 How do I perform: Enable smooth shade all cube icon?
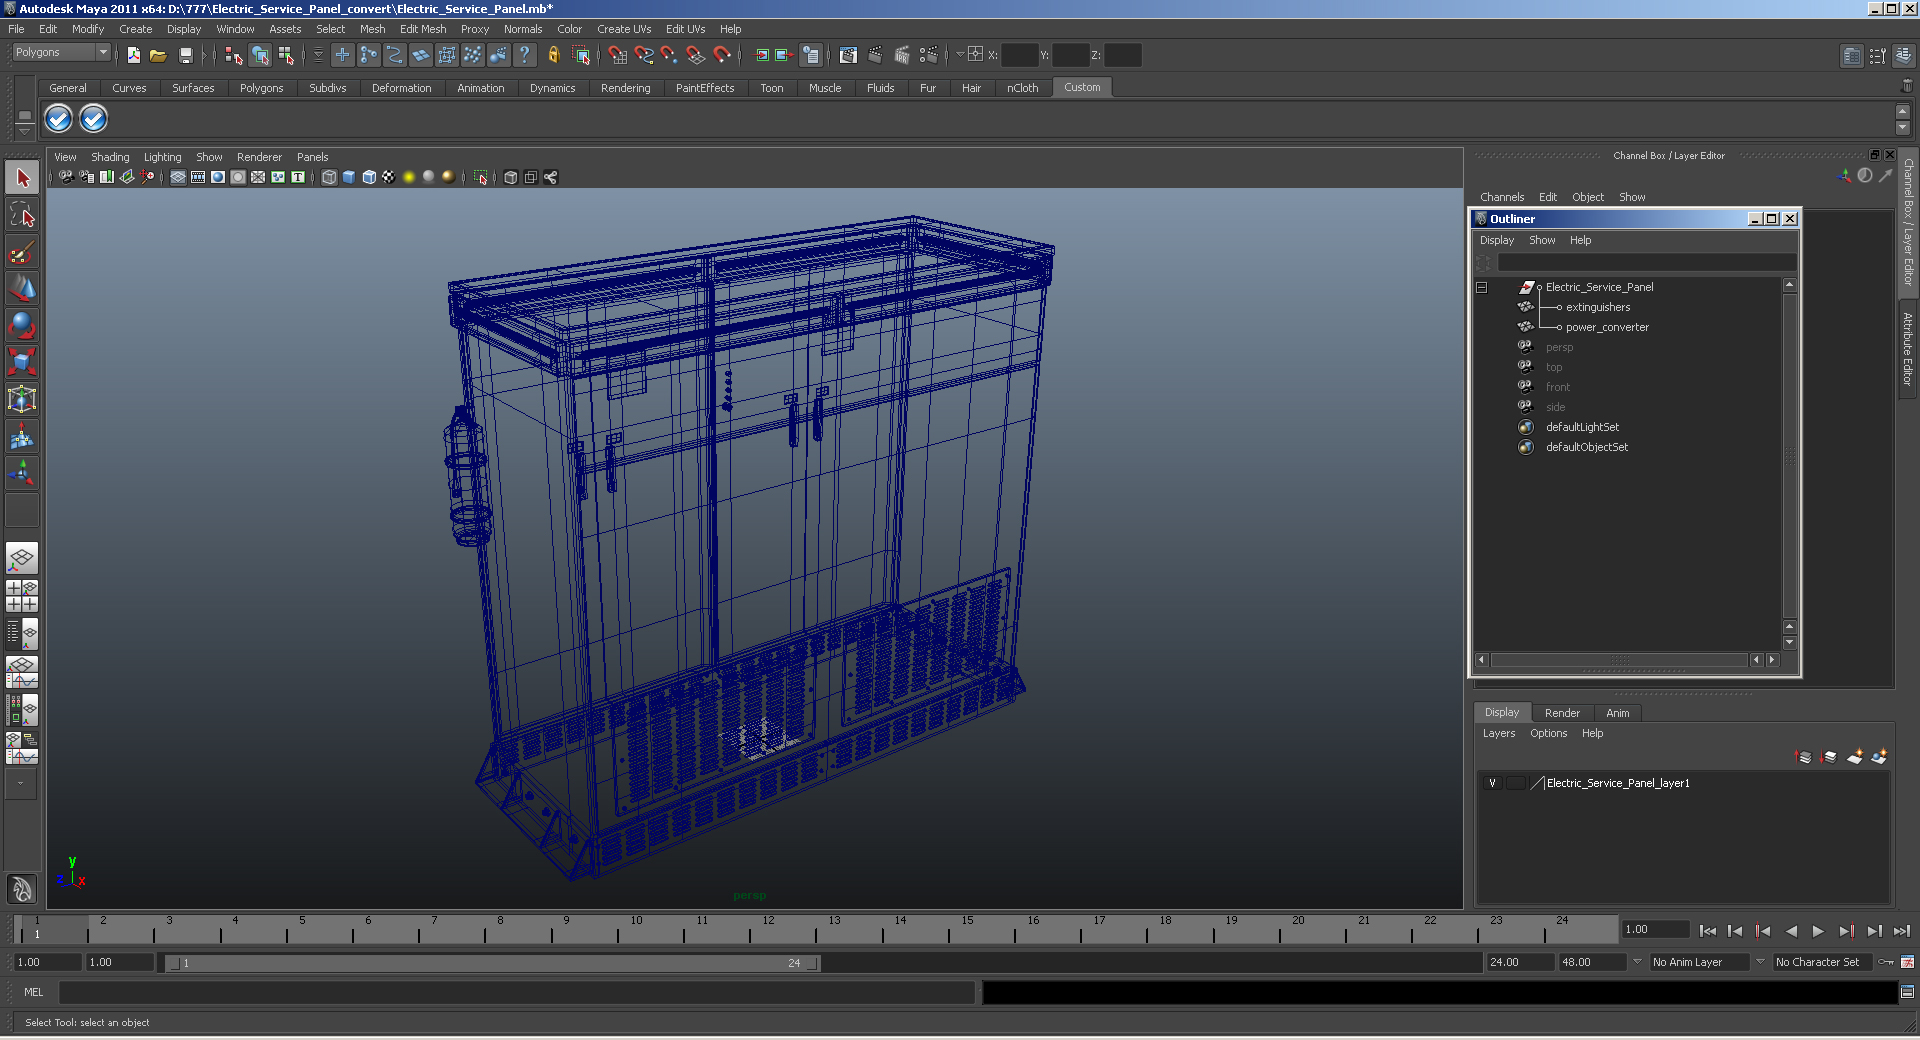click(349, 177)
